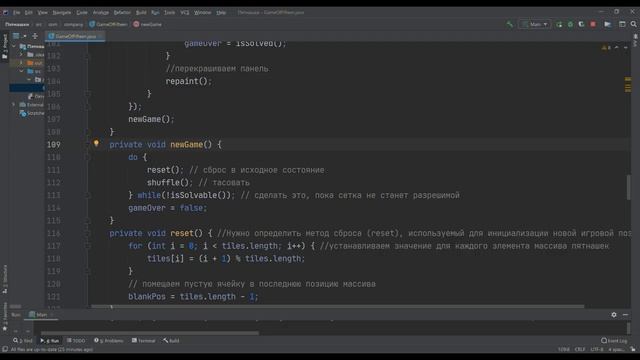Open the Terminal tool window button

point(143,340)
